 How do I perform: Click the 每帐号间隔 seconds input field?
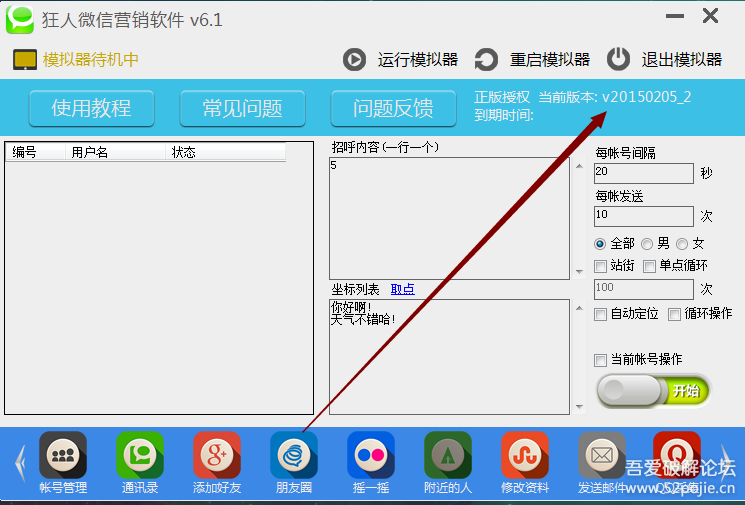pos(643,173)
